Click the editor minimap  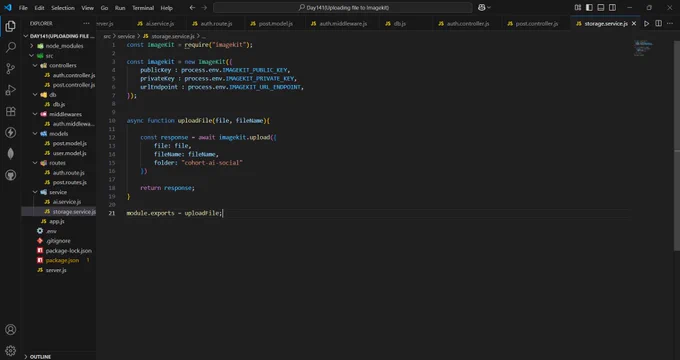click(644, 48)
